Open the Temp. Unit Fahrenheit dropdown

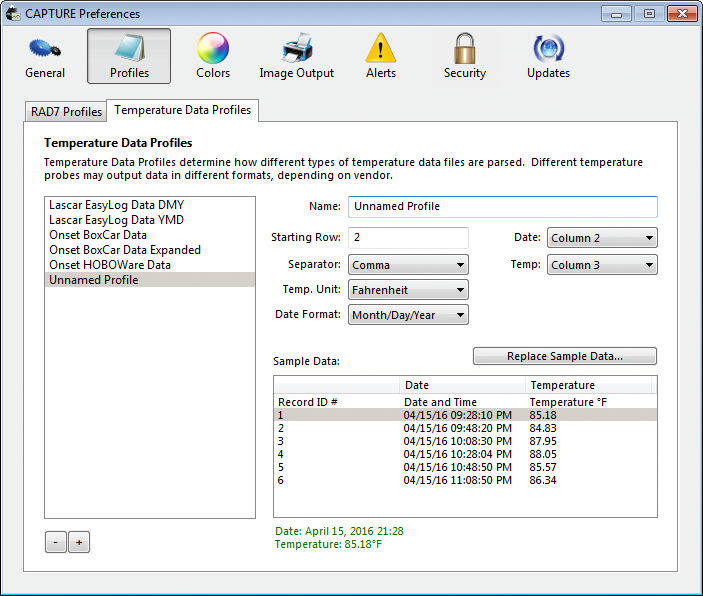point(408,290)
